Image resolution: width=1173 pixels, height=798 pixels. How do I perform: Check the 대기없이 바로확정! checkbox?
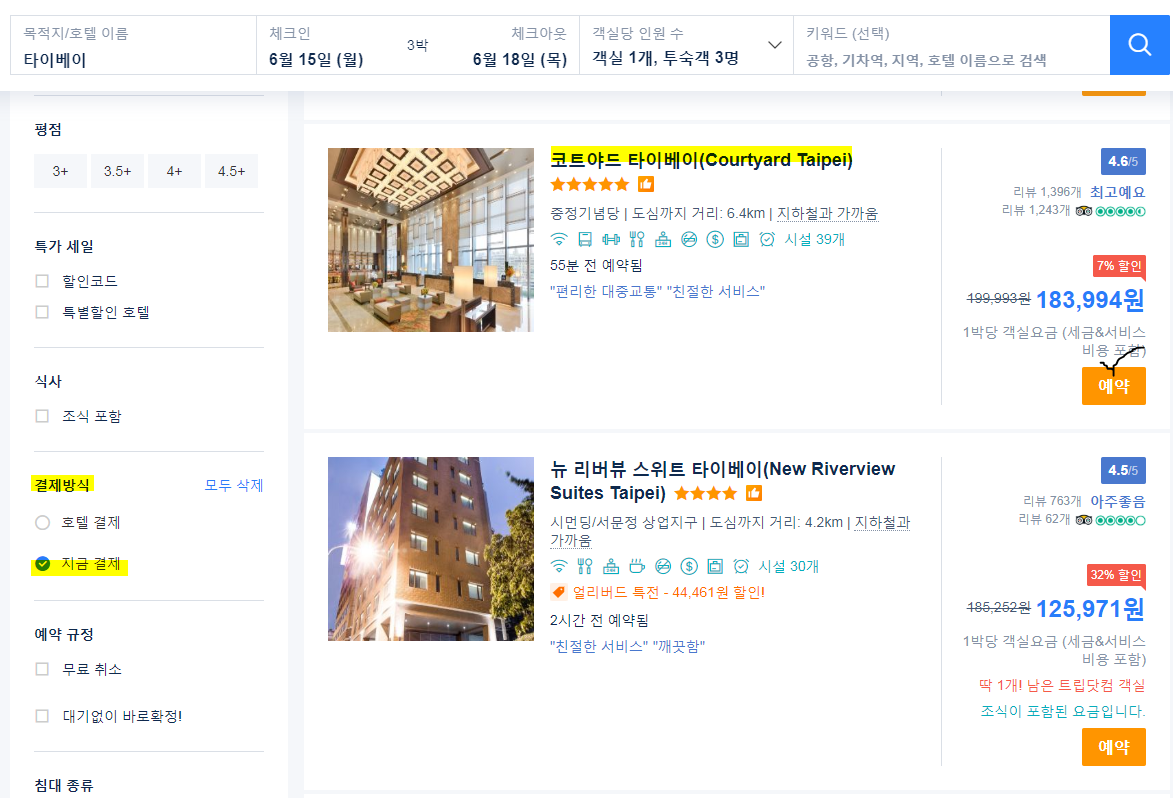click(42, 716)
